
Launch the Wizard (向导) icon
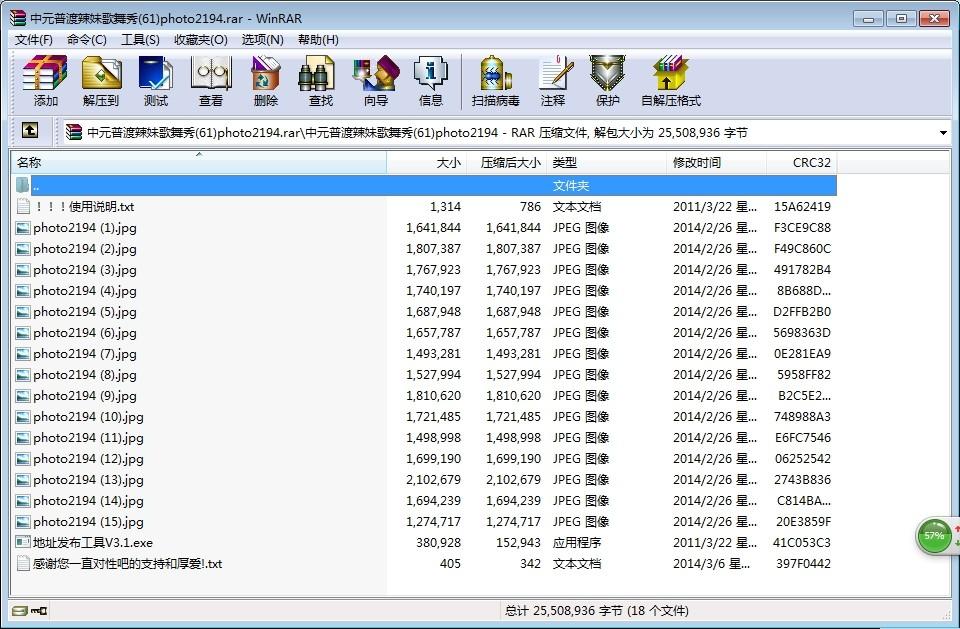tap(376, 80)
